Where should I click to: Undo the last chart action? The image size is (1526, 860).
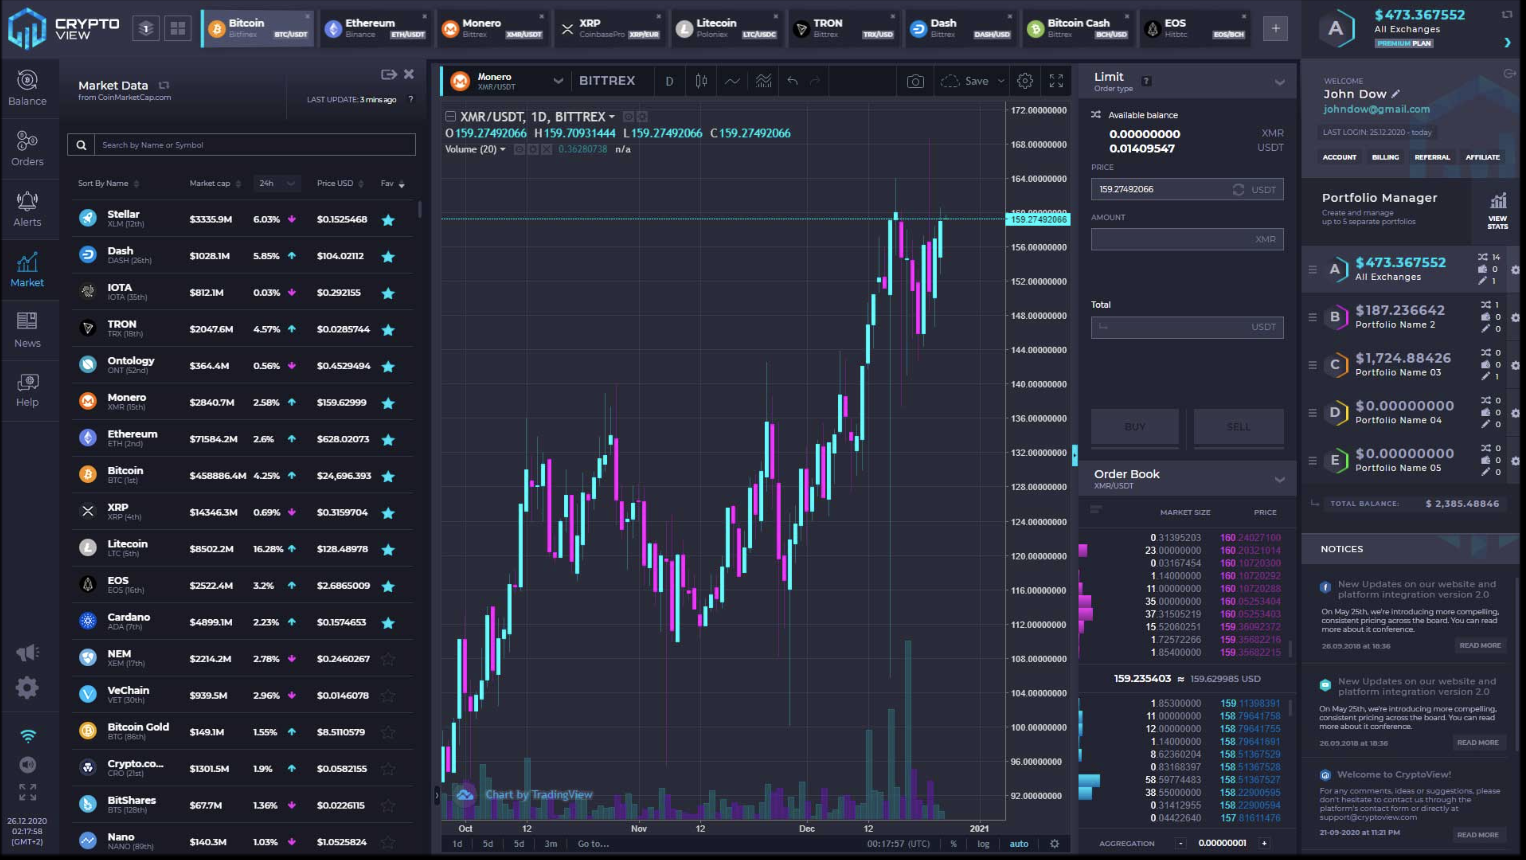(793, 80)
